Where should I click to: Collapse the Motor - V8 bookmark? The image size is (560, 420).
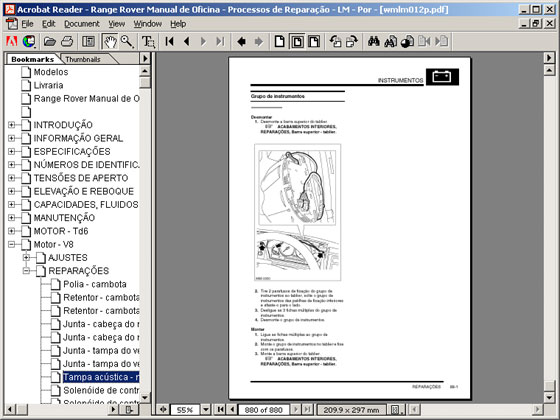pyautogui.click(x=11, y=244)
